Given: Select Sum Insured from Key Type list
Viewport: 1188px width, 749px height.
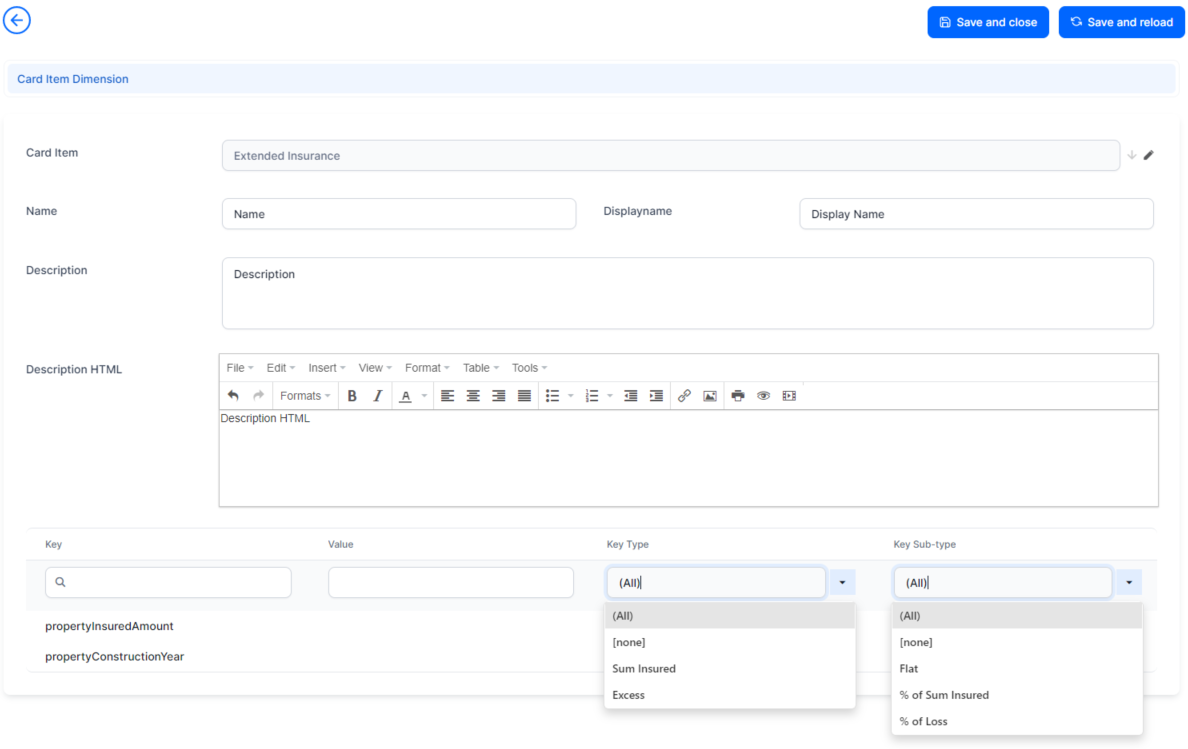Looking at the screenshot, I should click(644, 669).
